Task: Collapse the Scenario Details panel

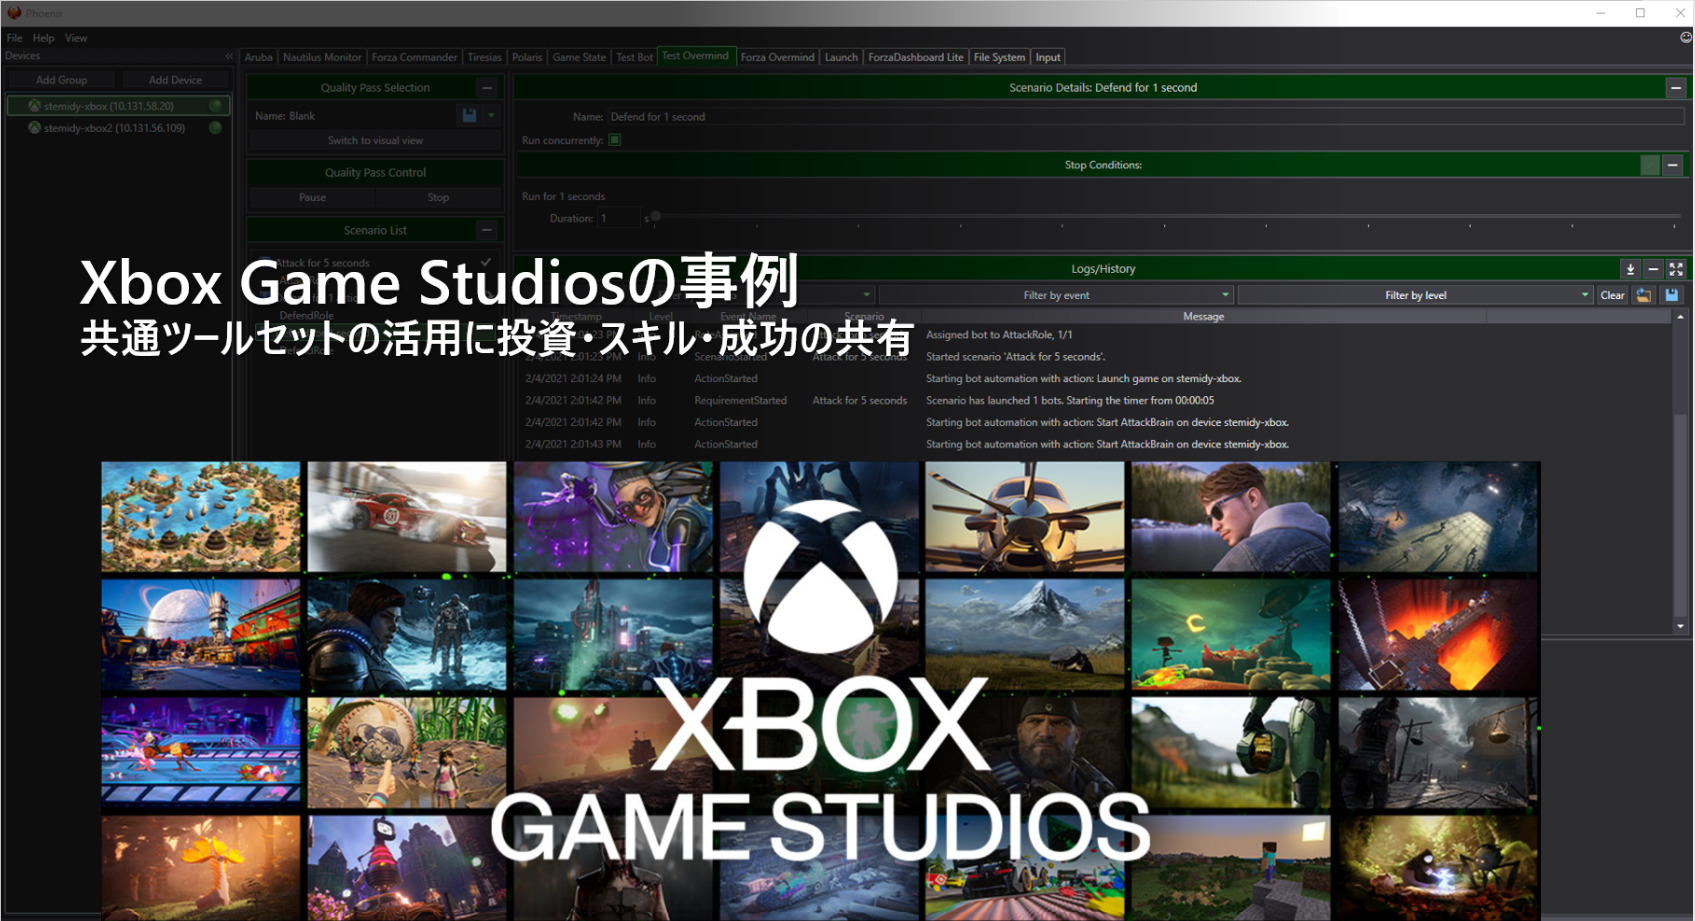Action: coord(1676,88)
